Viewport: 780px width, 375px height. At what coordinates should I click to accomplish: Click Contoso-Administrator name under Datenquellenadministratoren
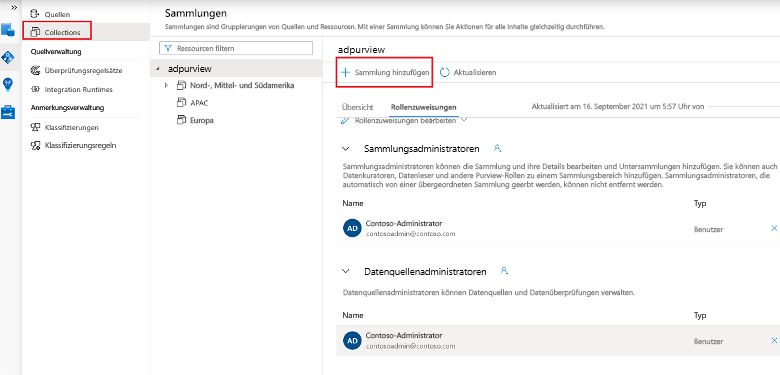(403, 335)
